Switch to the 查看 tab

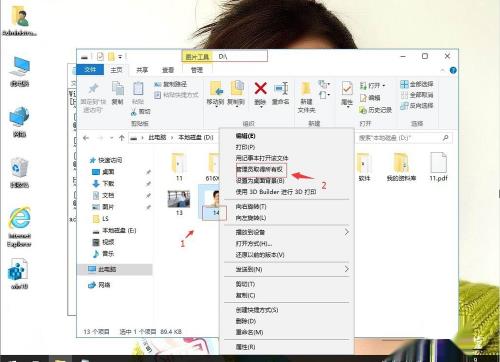[x=168, y=70]
